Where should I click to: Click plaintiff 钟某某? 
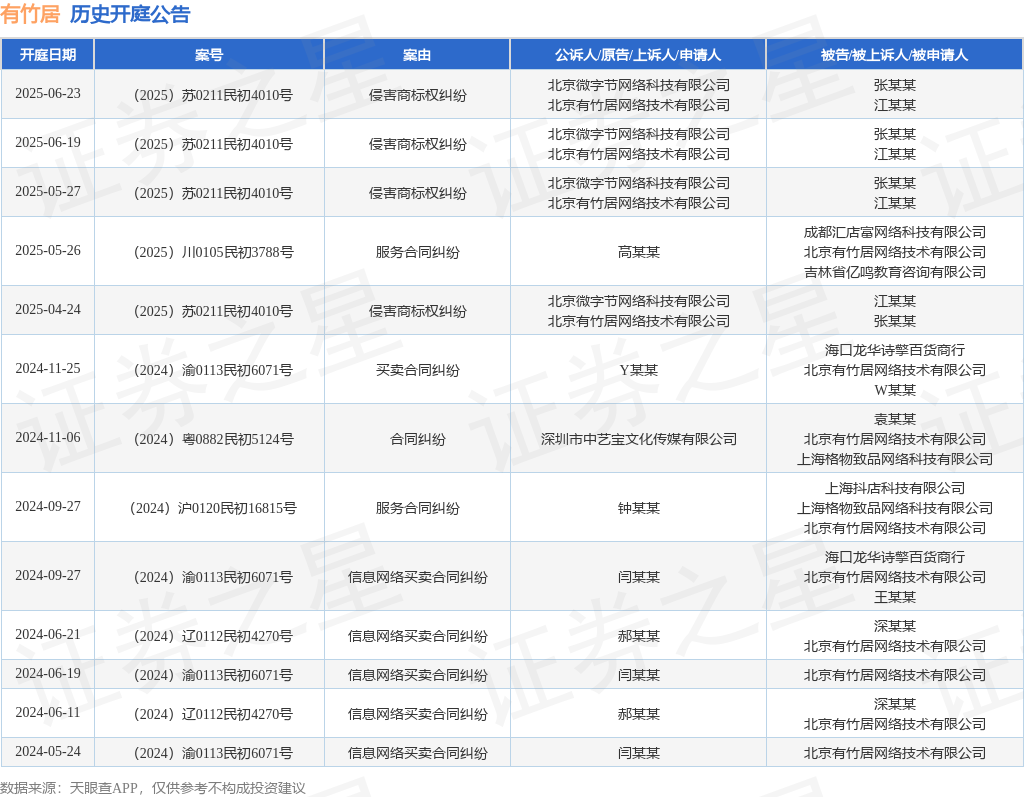(639, 508)
